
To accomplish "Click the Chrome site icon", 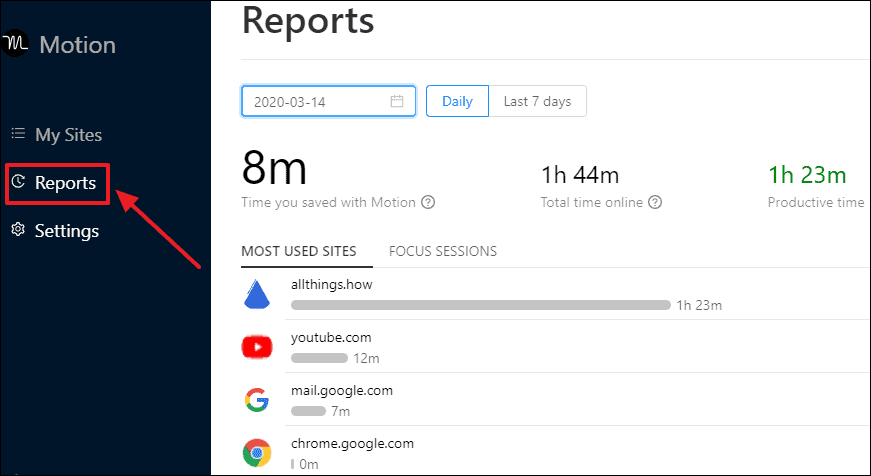I will 257,453.
